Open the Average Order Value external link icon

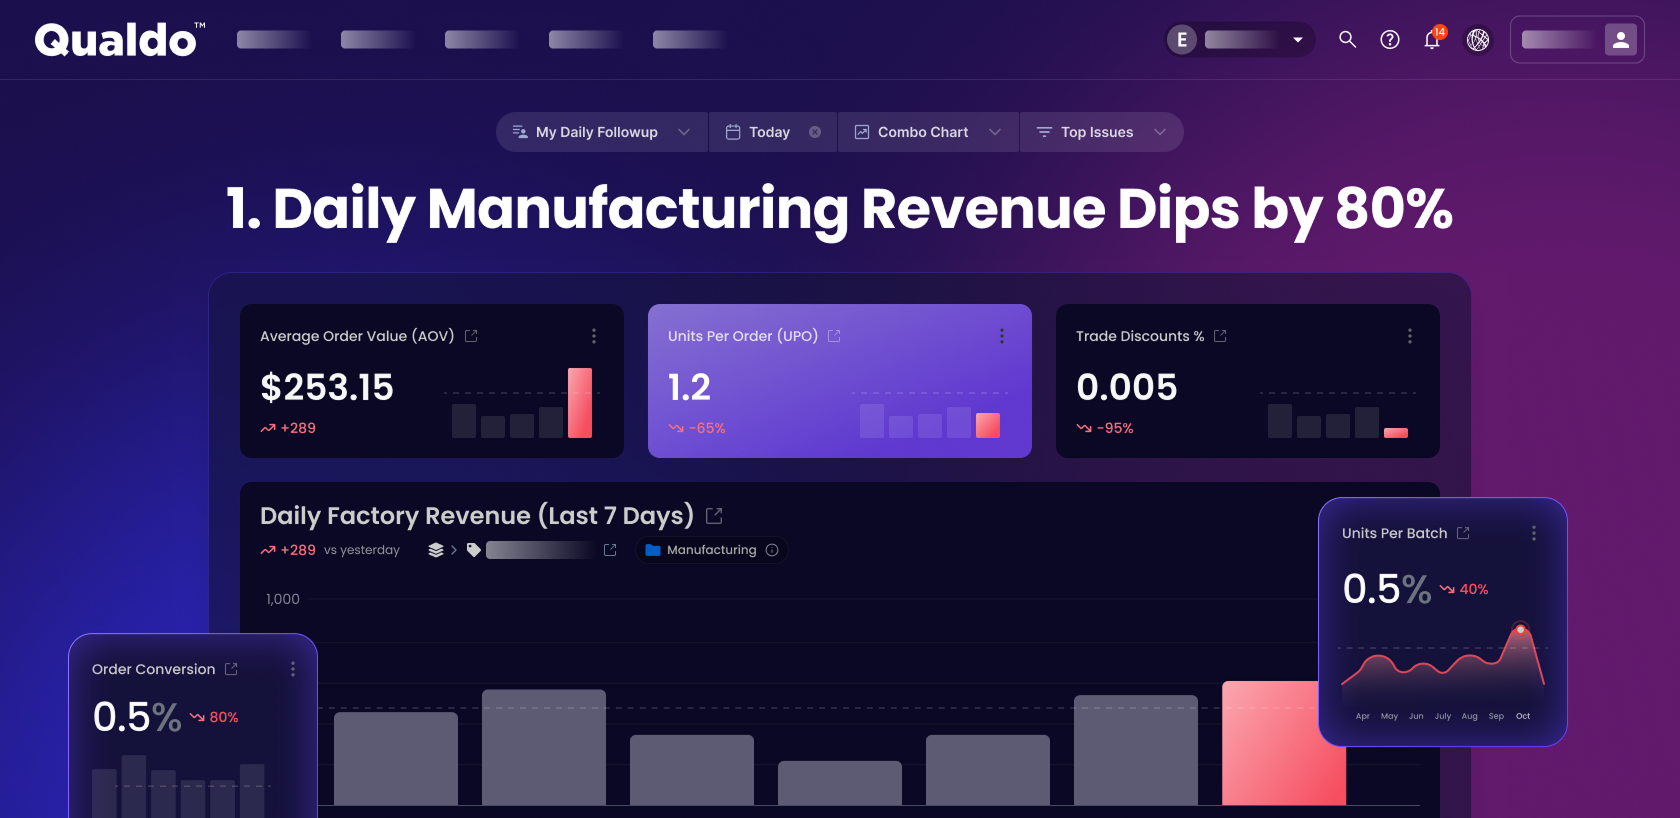(471, 336)
